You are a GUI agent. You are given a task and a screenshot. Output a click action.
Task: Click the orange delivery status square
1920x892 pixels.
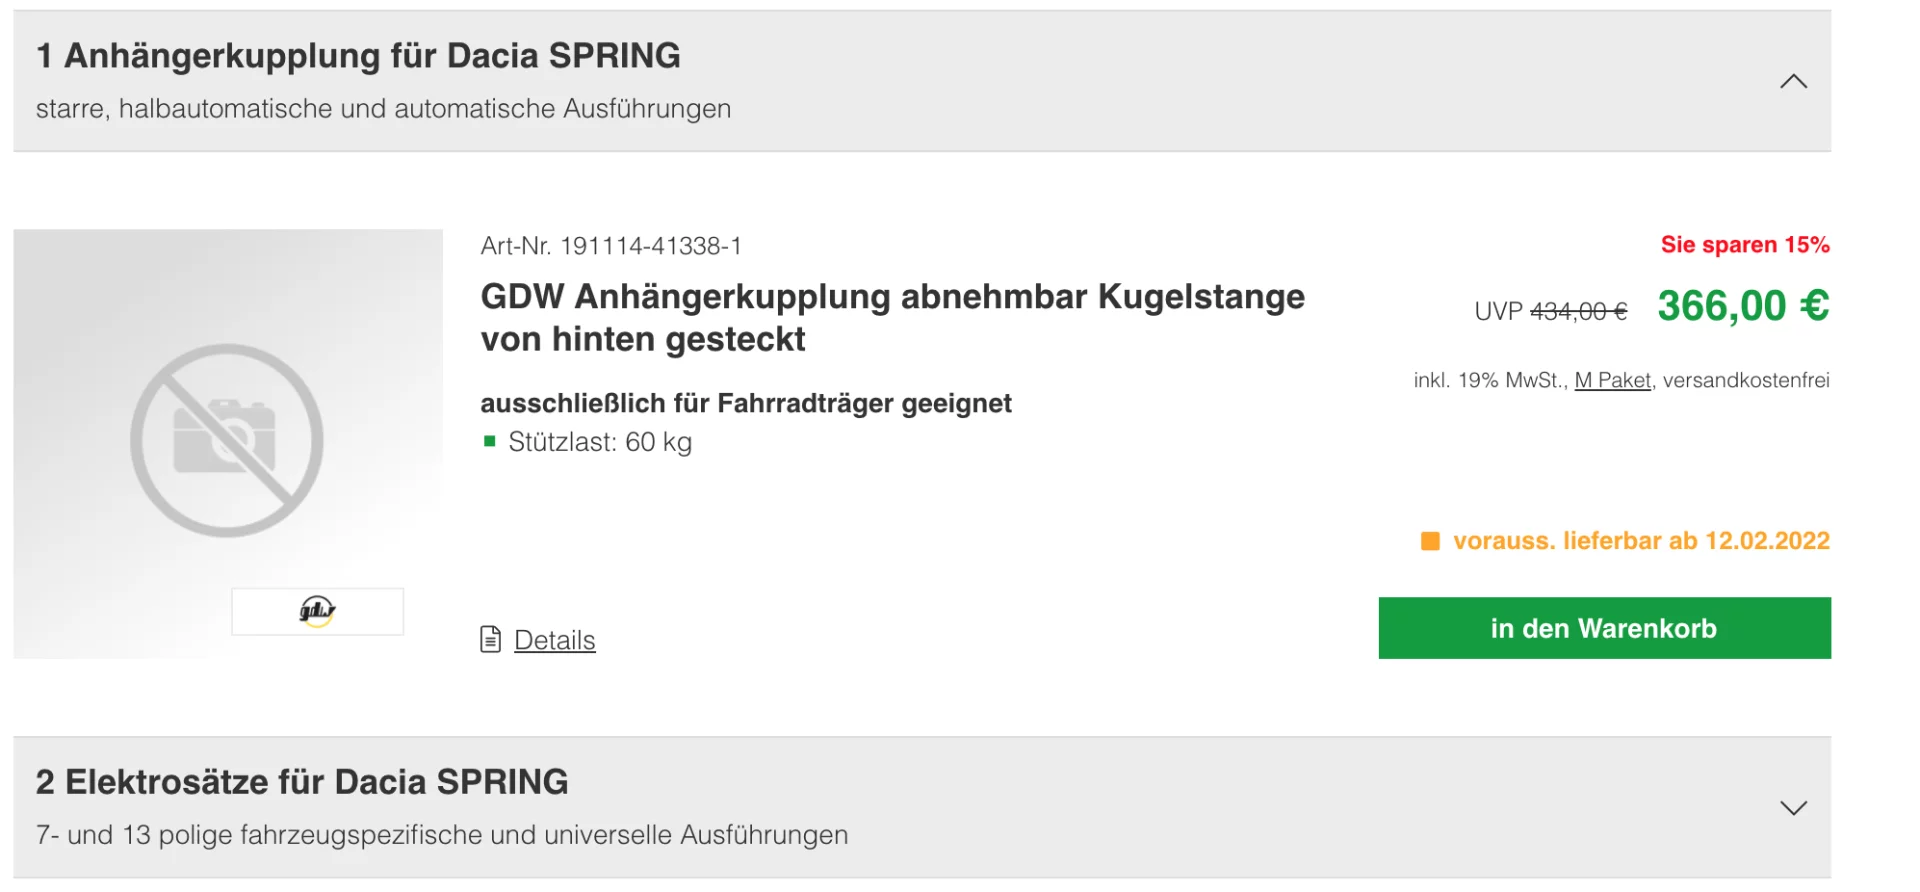coord(1430,542)
